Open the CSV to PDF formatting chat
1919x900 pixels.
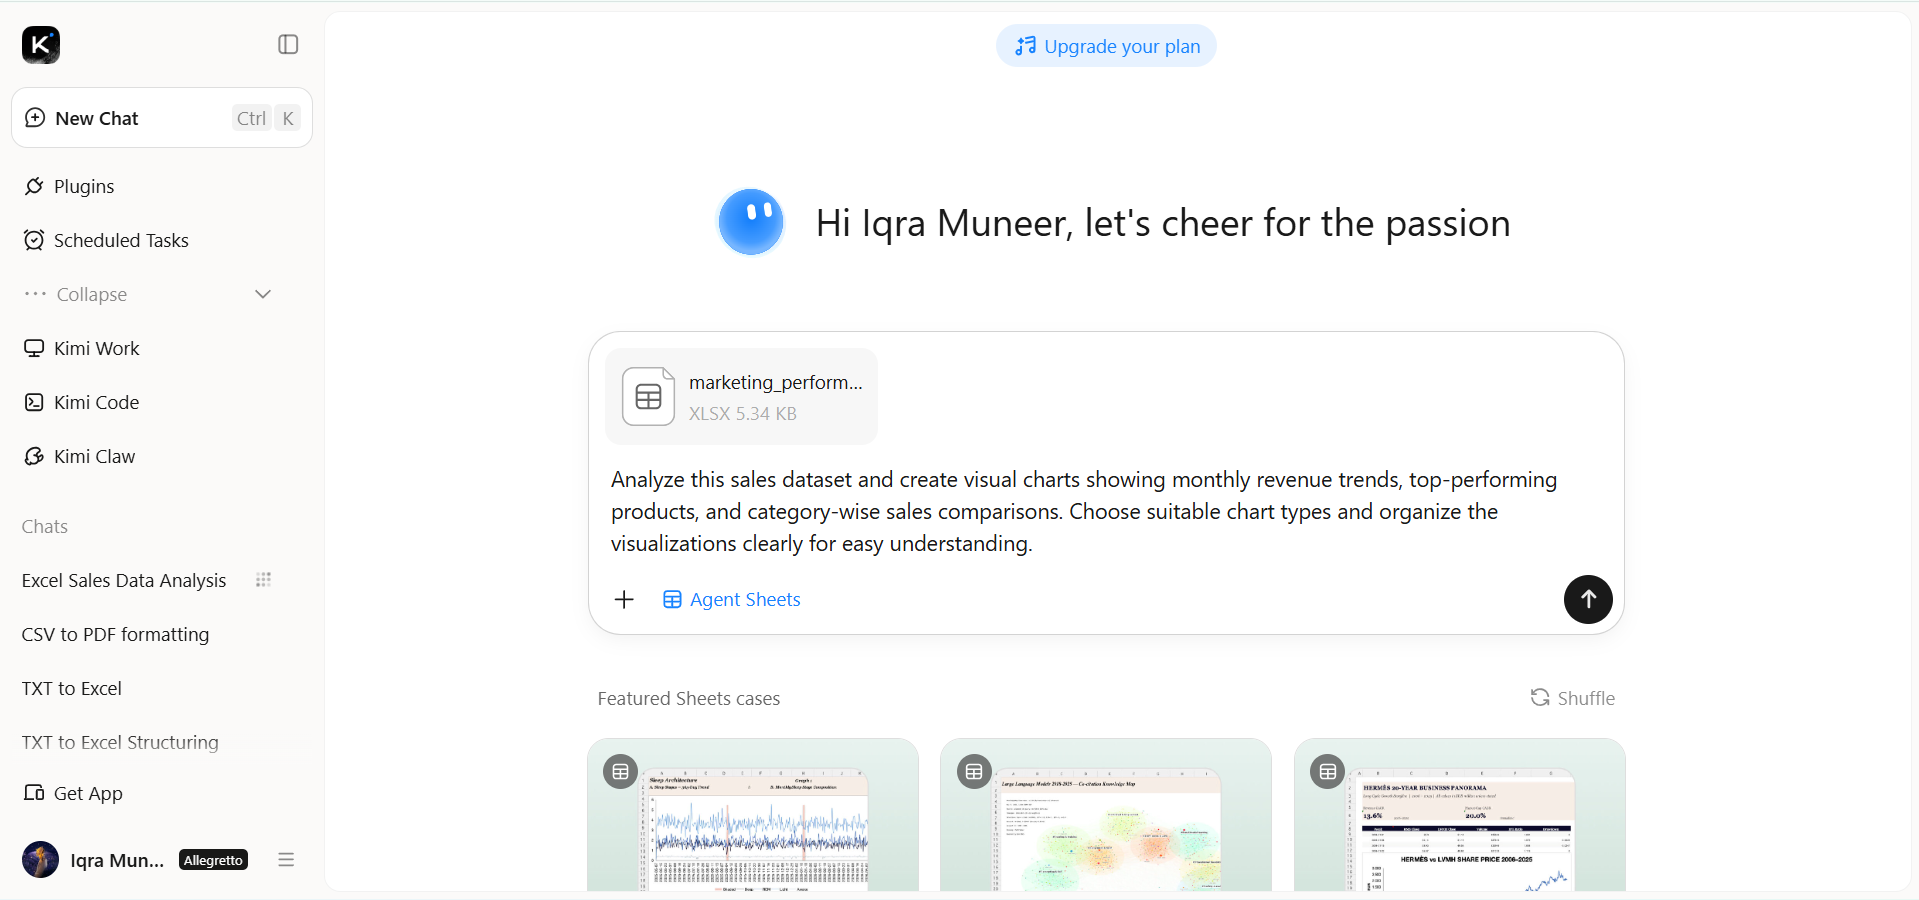[x=115, y=634]
